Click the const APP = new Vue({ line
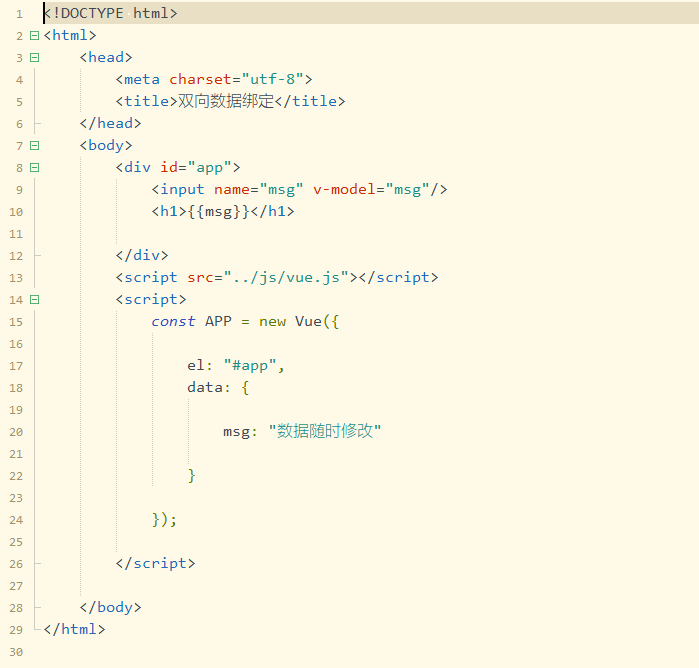 coord(245,322)
